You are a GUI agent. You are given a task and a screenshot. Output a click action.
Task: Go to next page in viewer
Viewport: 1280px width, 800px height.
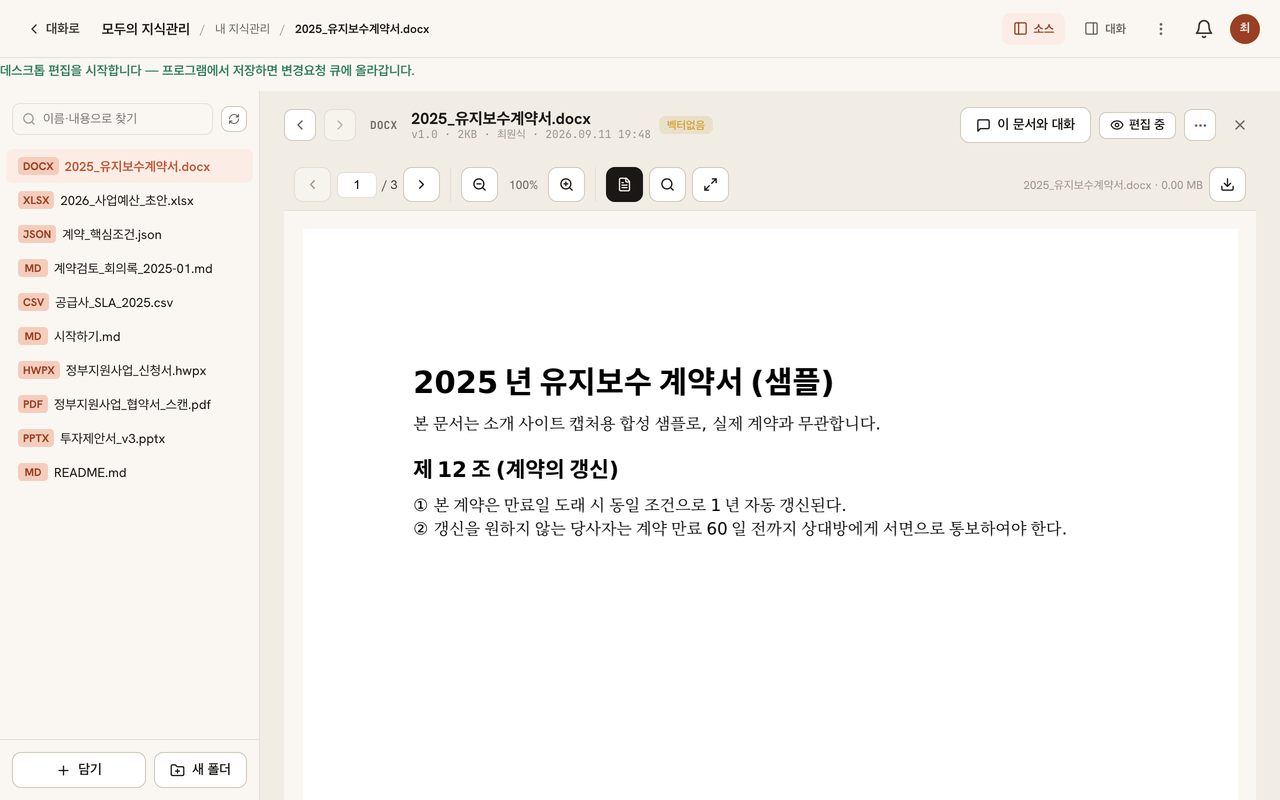coord(421,185)
